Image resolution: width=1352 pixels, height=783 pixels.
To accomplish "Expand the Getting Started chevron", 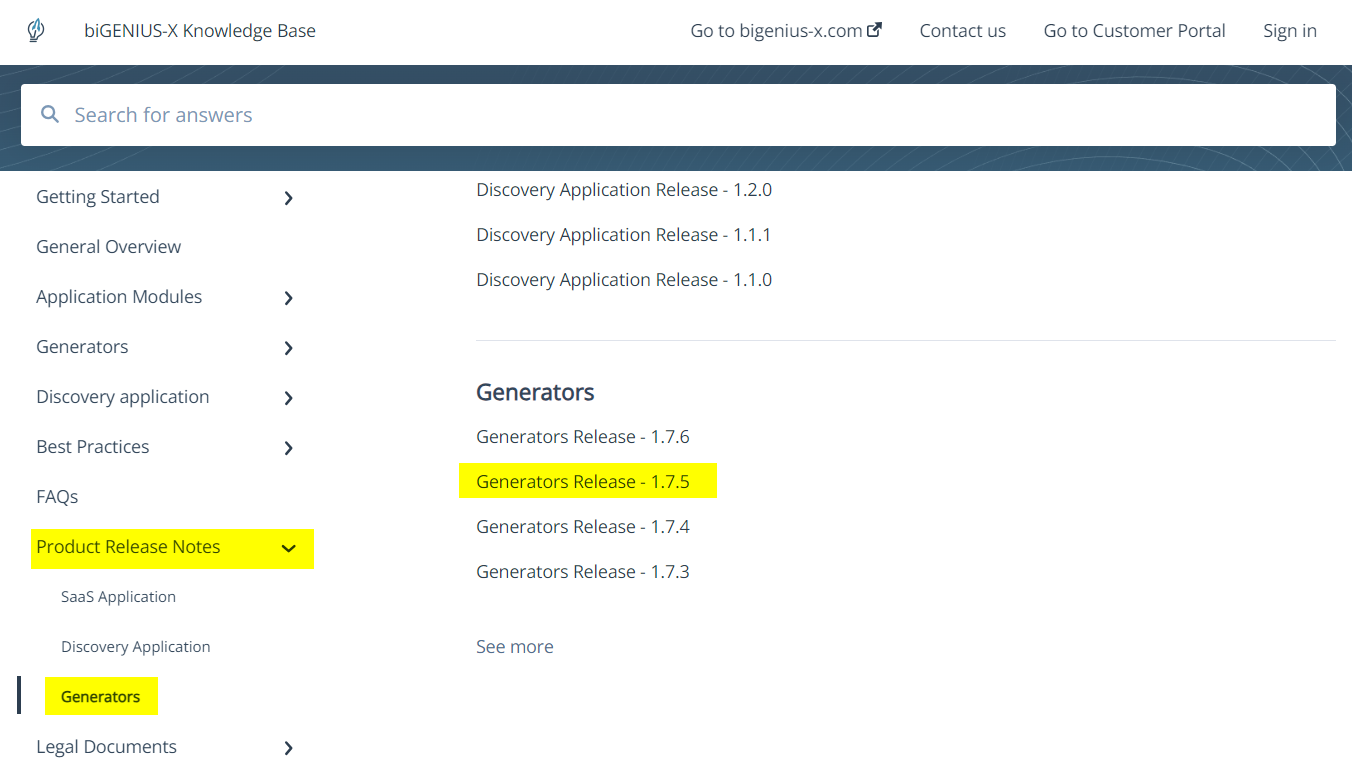I will [x=289, y=198].
